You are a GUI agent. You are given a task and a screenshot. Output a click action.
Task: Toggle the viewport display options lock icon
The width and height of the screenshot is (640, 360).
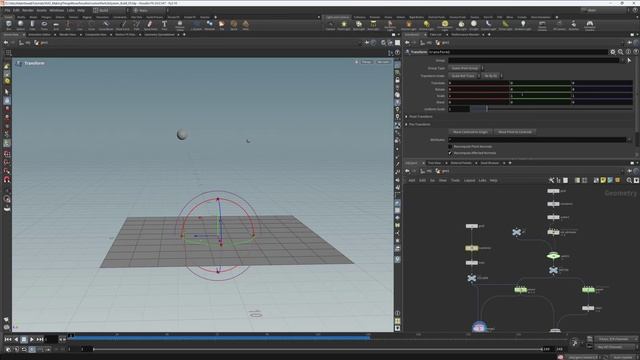coord(398,80)
